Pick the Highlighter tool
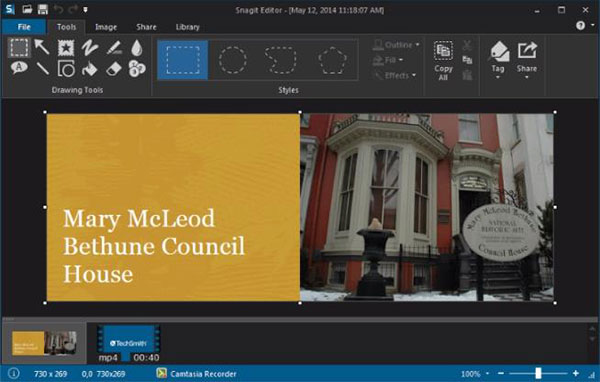This screenshot has height=382, width=600. [x=114, y=47]
